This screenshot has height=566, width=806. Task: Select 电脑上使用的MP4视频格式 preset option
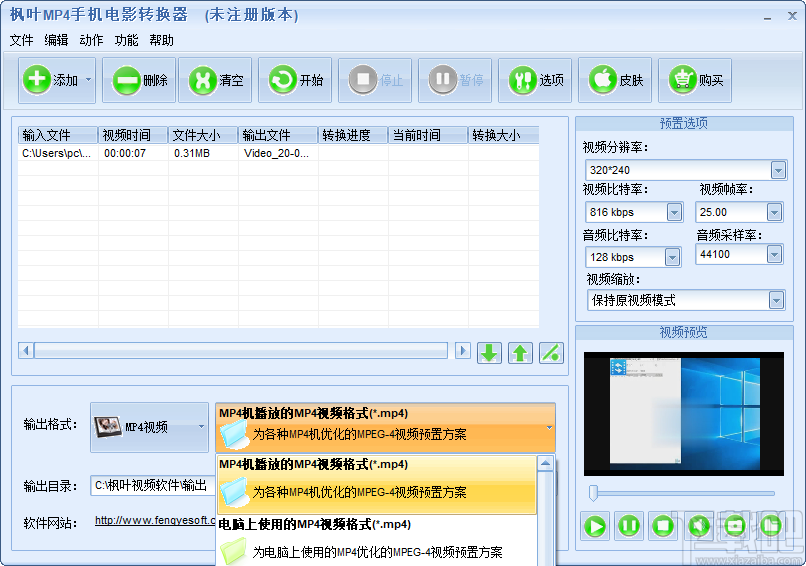[x=376, y=540]
